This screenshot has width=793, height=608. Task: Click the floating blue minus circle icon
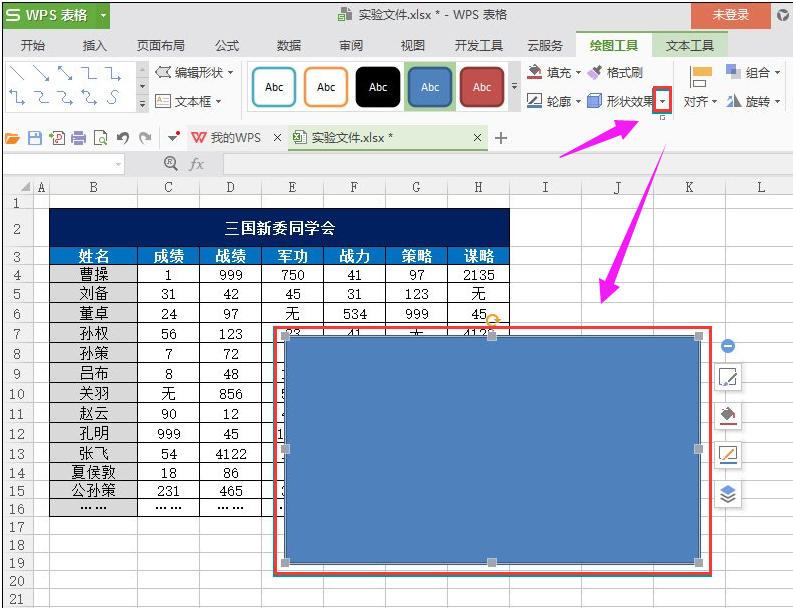[x=728, y=346]
